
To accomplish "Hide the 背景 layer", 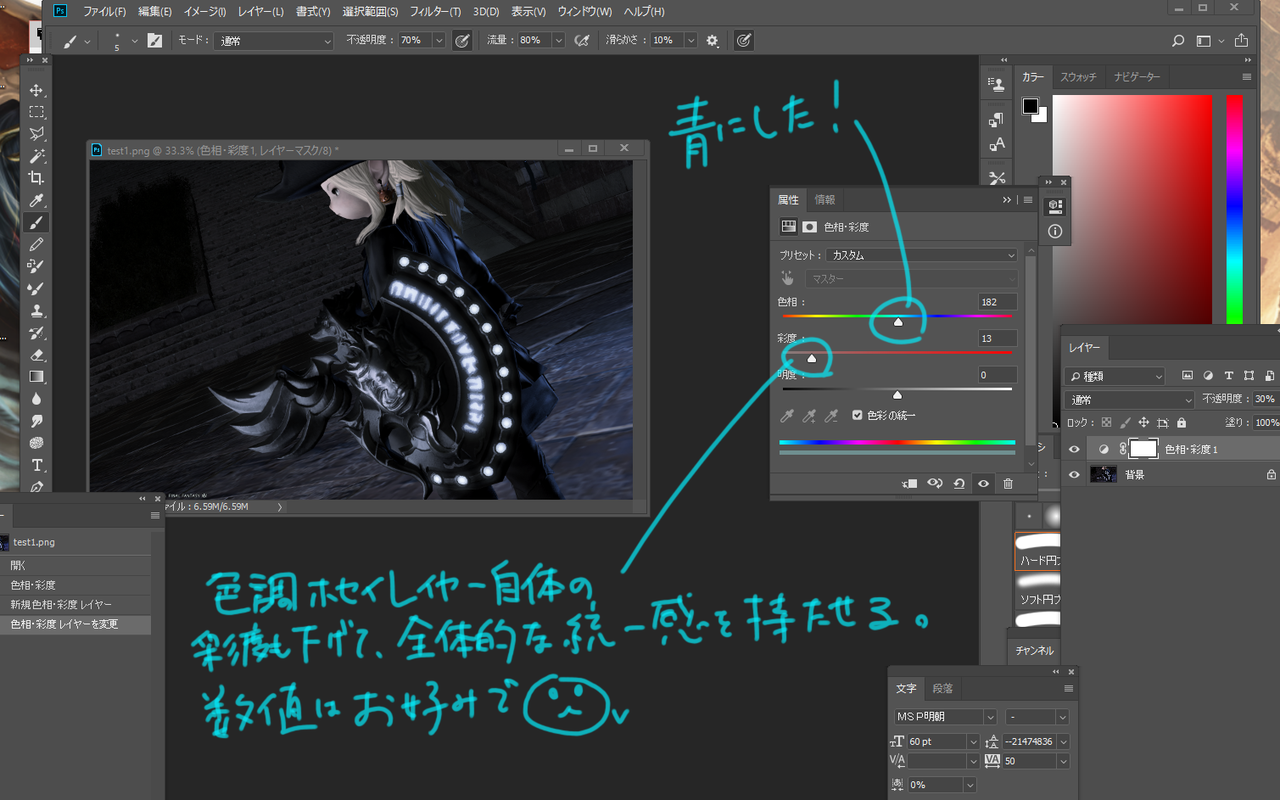I will click(x=1075, y=474).
